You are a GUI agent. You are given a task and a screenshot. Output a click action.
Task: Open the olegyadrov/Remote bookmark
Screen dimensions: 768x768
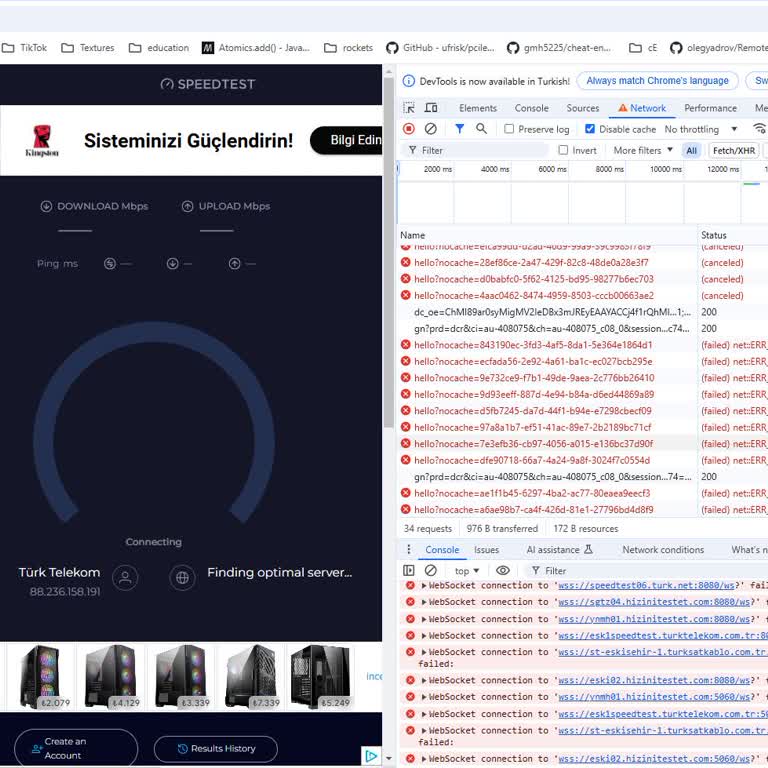coord(718,48)
